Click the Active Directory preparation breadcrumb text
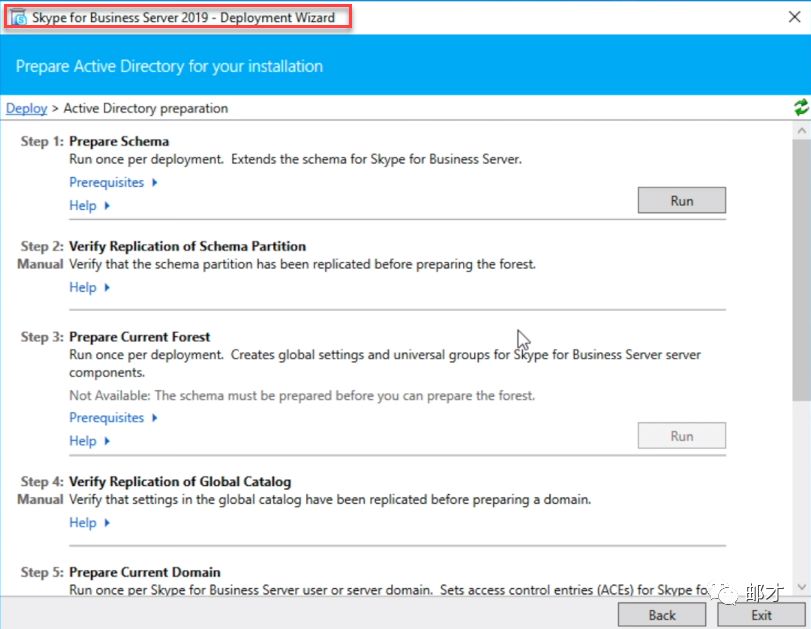This screenshot has height=629, width=811. coord(146,108)
